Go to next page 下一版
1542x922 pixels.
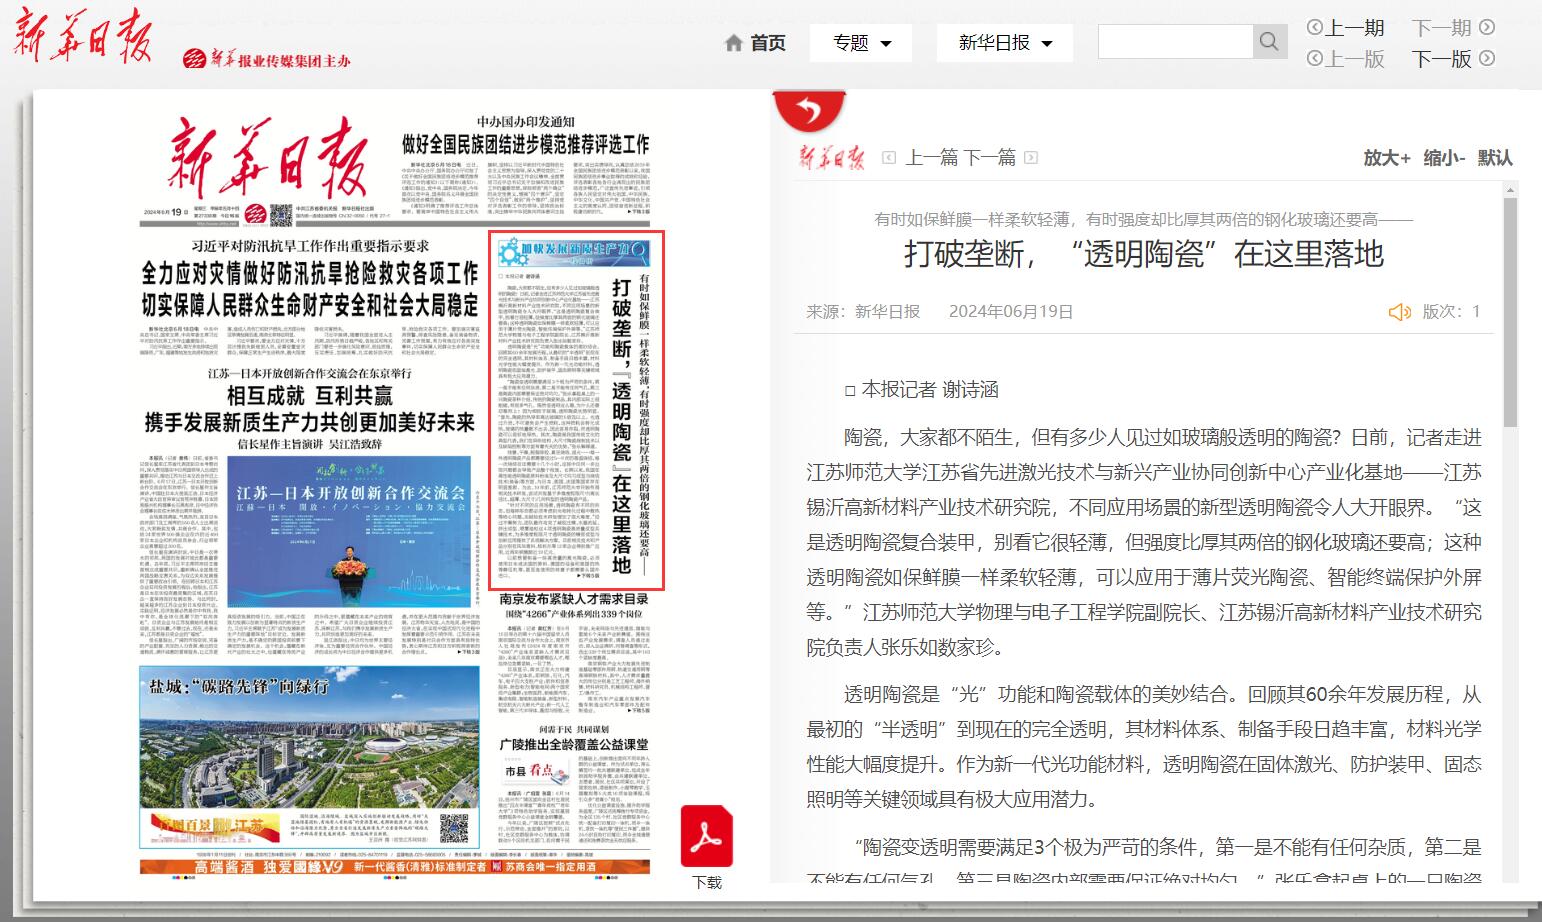click(x=1452, y=59)
